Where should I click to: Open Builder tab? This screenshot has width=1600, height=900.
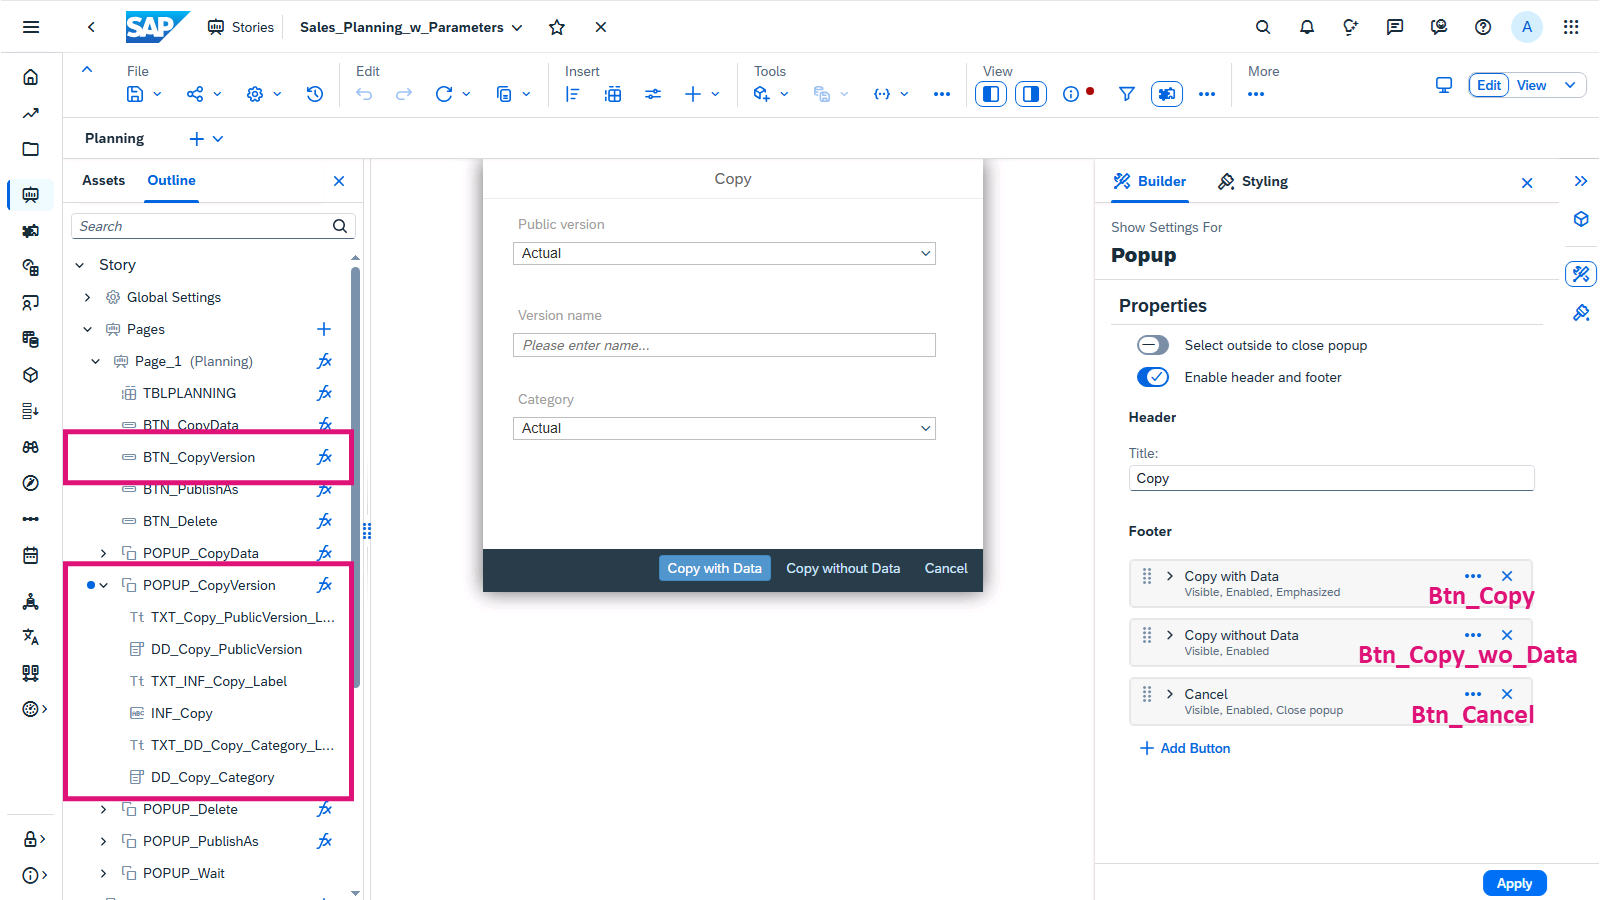pos(1149,181)
